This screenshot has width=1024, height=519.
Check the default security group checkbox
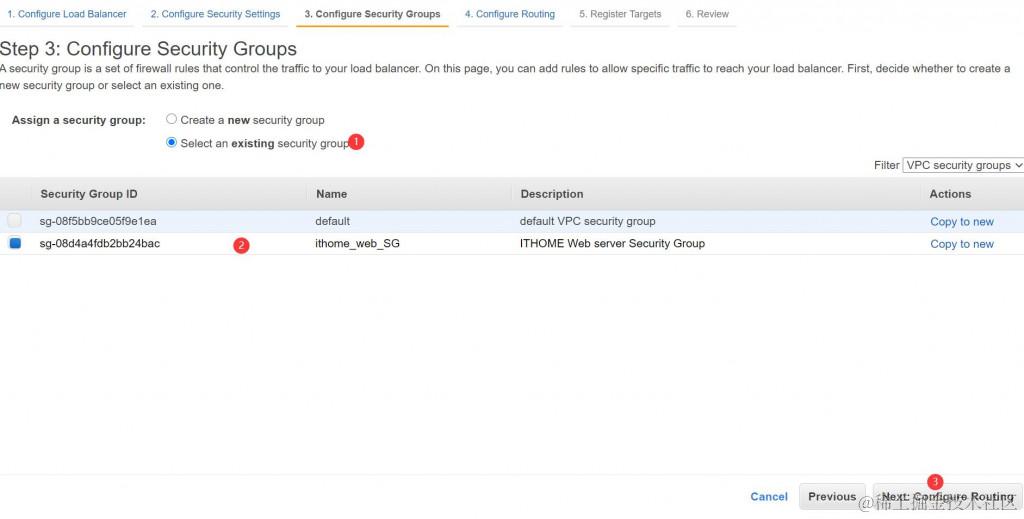pos(14,221)
